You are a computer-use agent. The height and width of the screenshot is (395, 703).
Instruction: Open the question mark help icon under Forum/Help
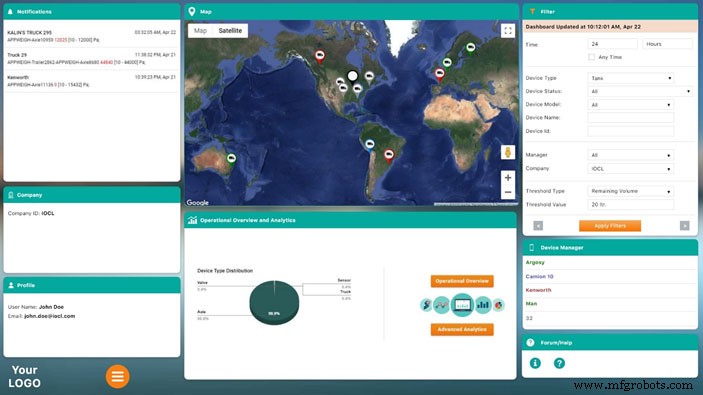pos(559,363)
